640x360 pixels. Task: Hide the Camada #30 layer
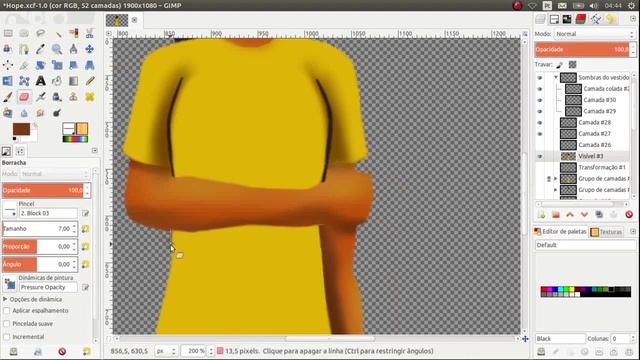(x=540, y=100)
